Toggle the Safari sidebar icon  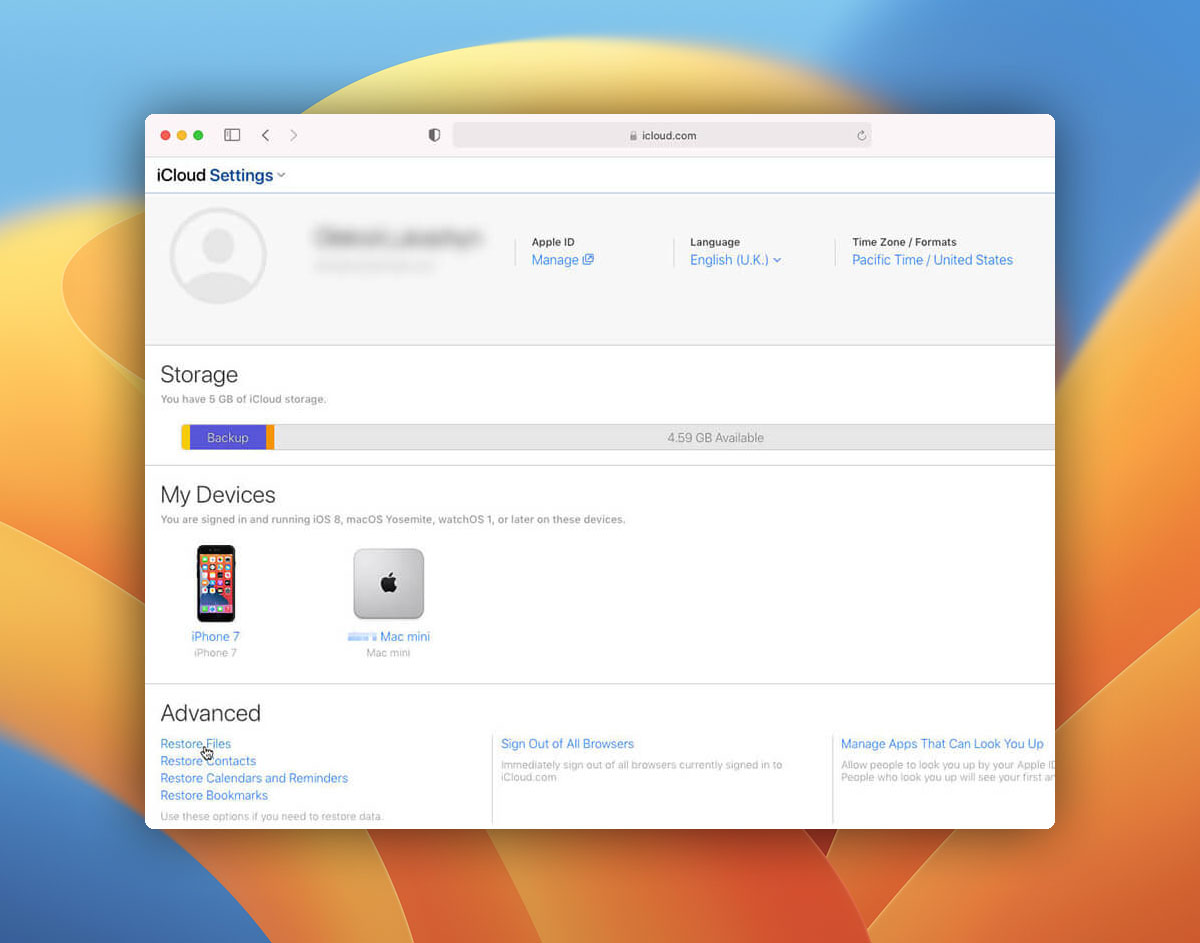[x=232, y=135]
